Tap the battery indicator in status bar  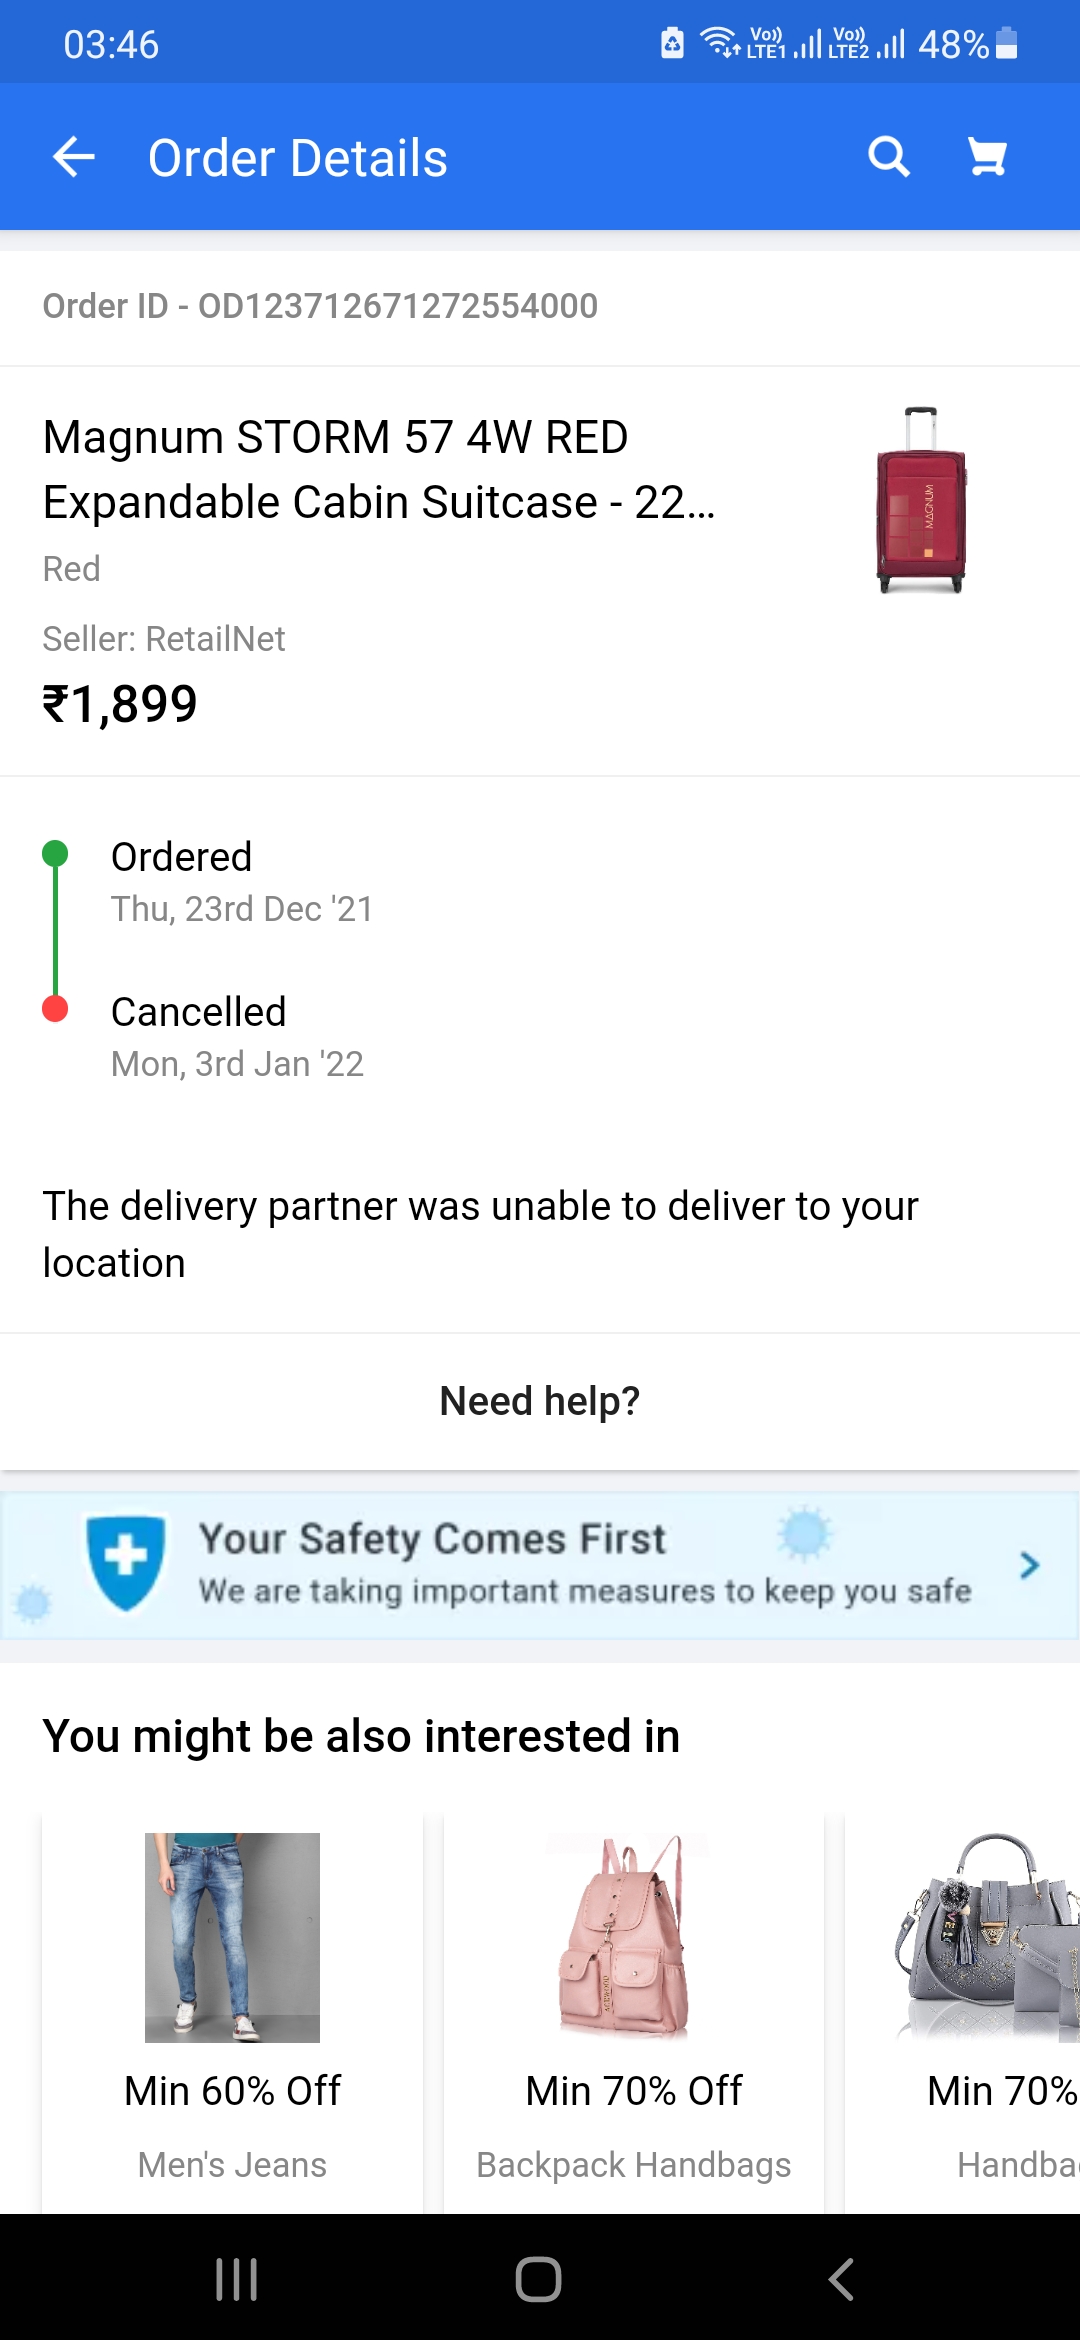1007,44
